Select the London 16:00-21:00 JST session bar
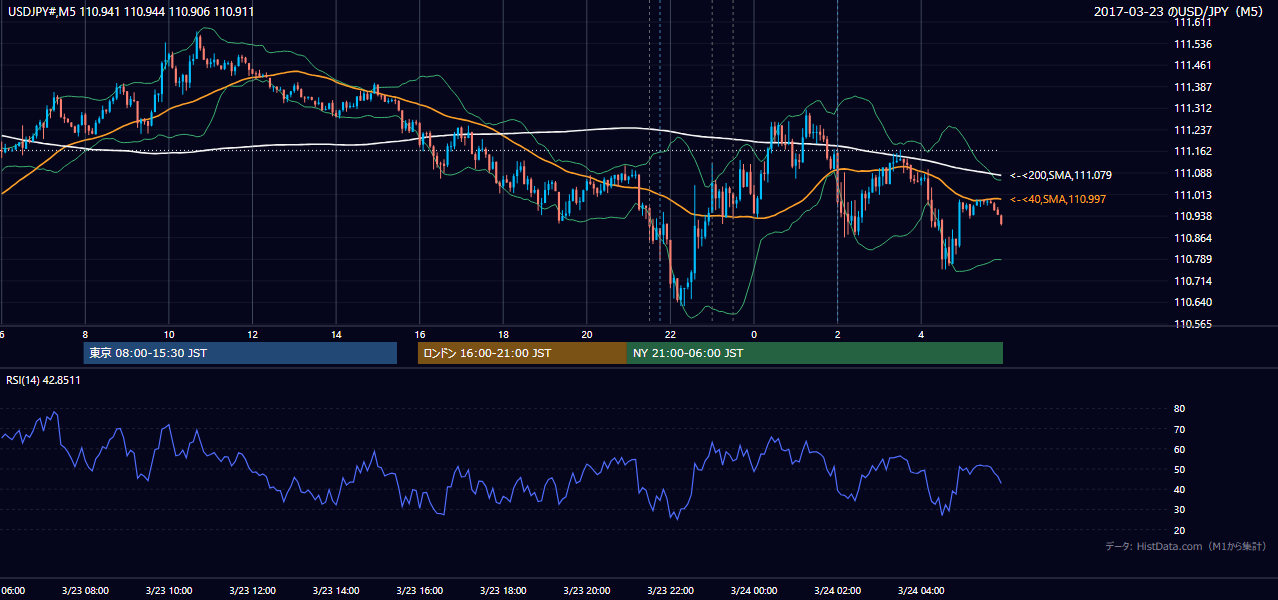Screen dimensions: 1278x600 point(522,353)
